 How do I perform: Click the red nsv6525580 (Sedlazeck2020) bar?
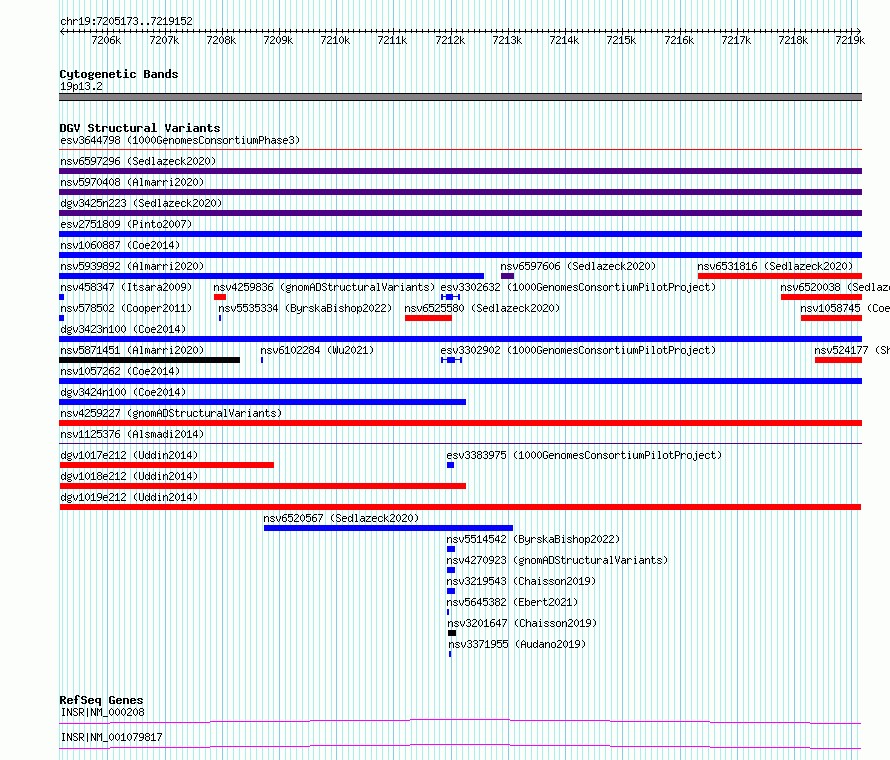click(x=429, y=318)
